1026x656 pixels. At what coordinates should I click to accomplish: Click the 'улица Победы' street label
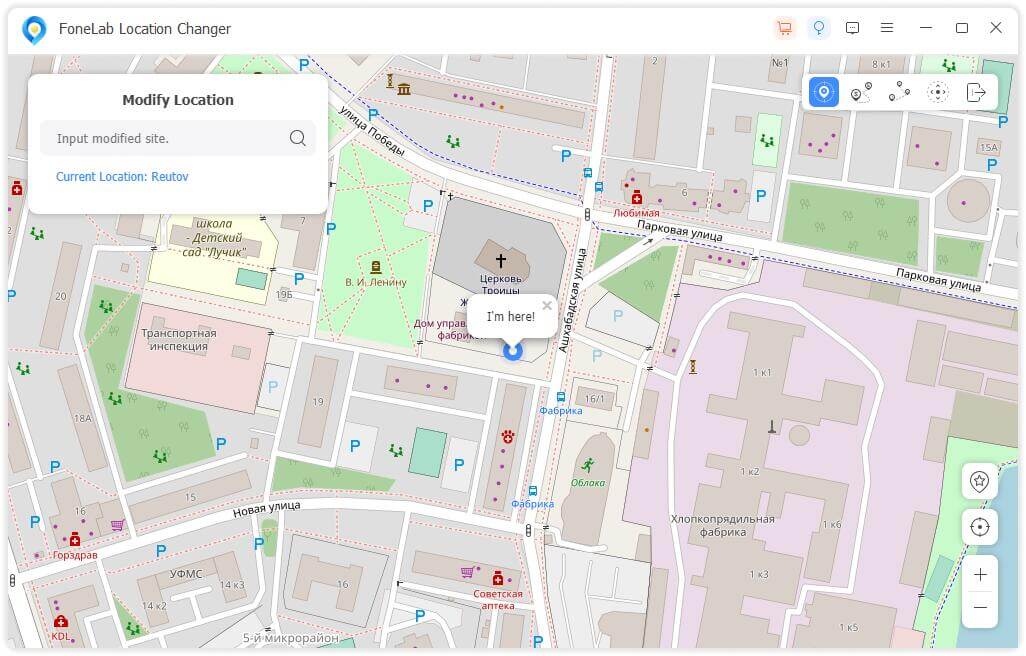point(372,130)
